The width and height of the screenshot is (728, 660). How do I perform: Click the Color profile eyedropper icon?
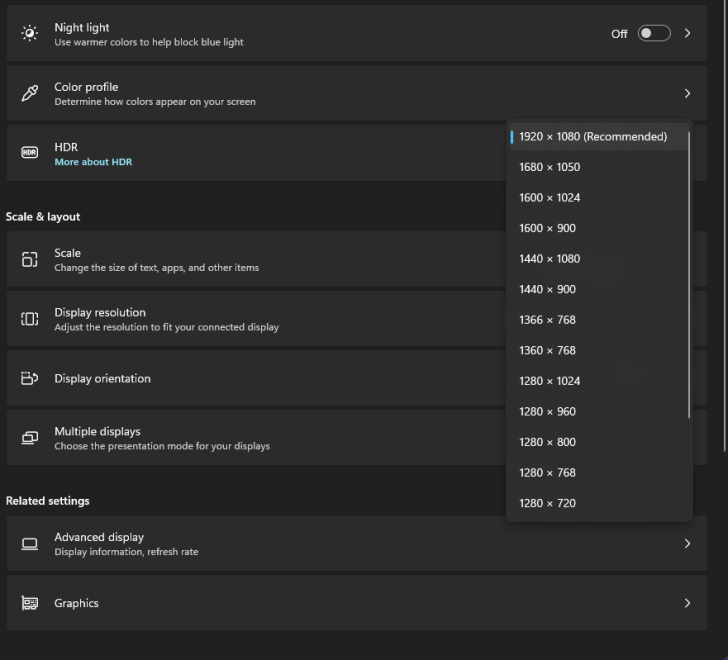(30, 93)
